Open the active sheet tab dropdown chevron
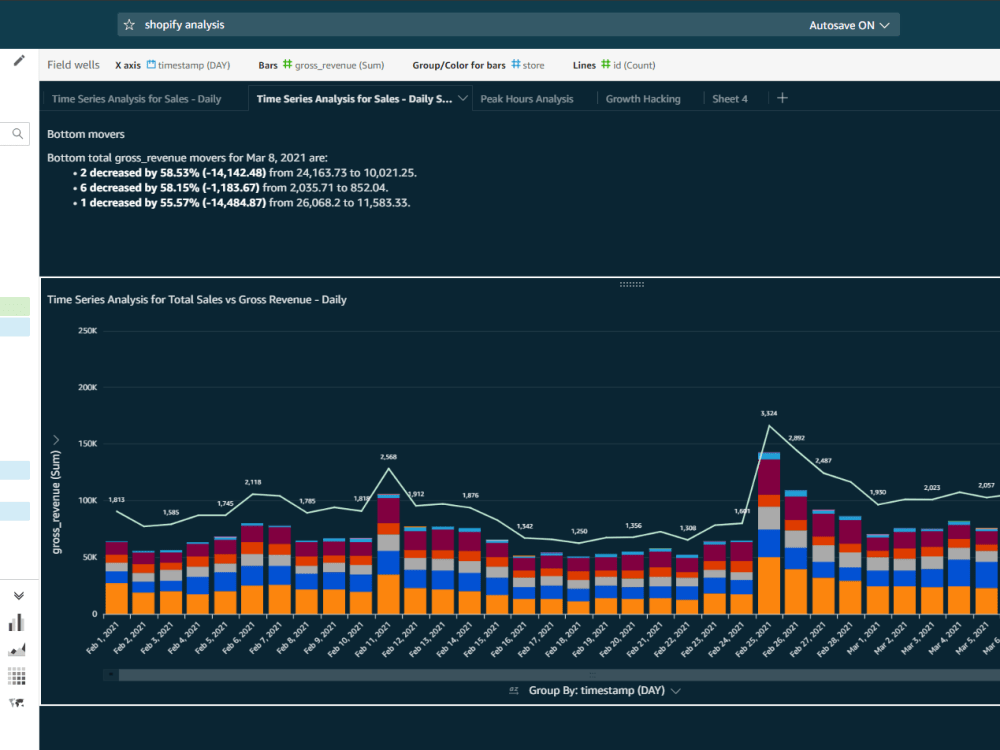 (464, 97)
